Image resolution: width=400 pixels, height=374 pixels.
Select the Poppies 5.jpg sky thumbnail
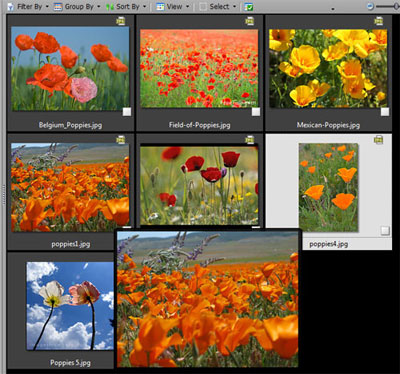point(70,306)
